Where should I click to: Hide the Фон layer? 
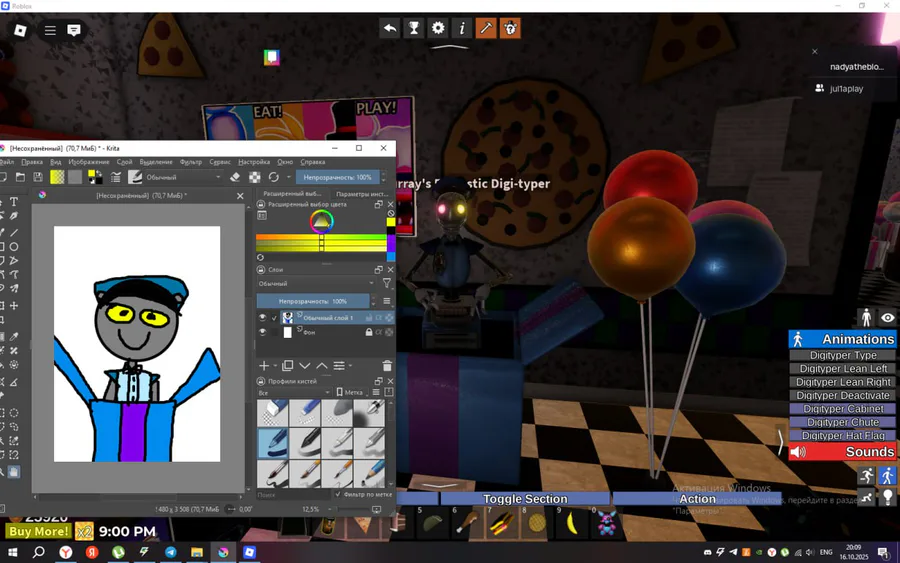262,332
